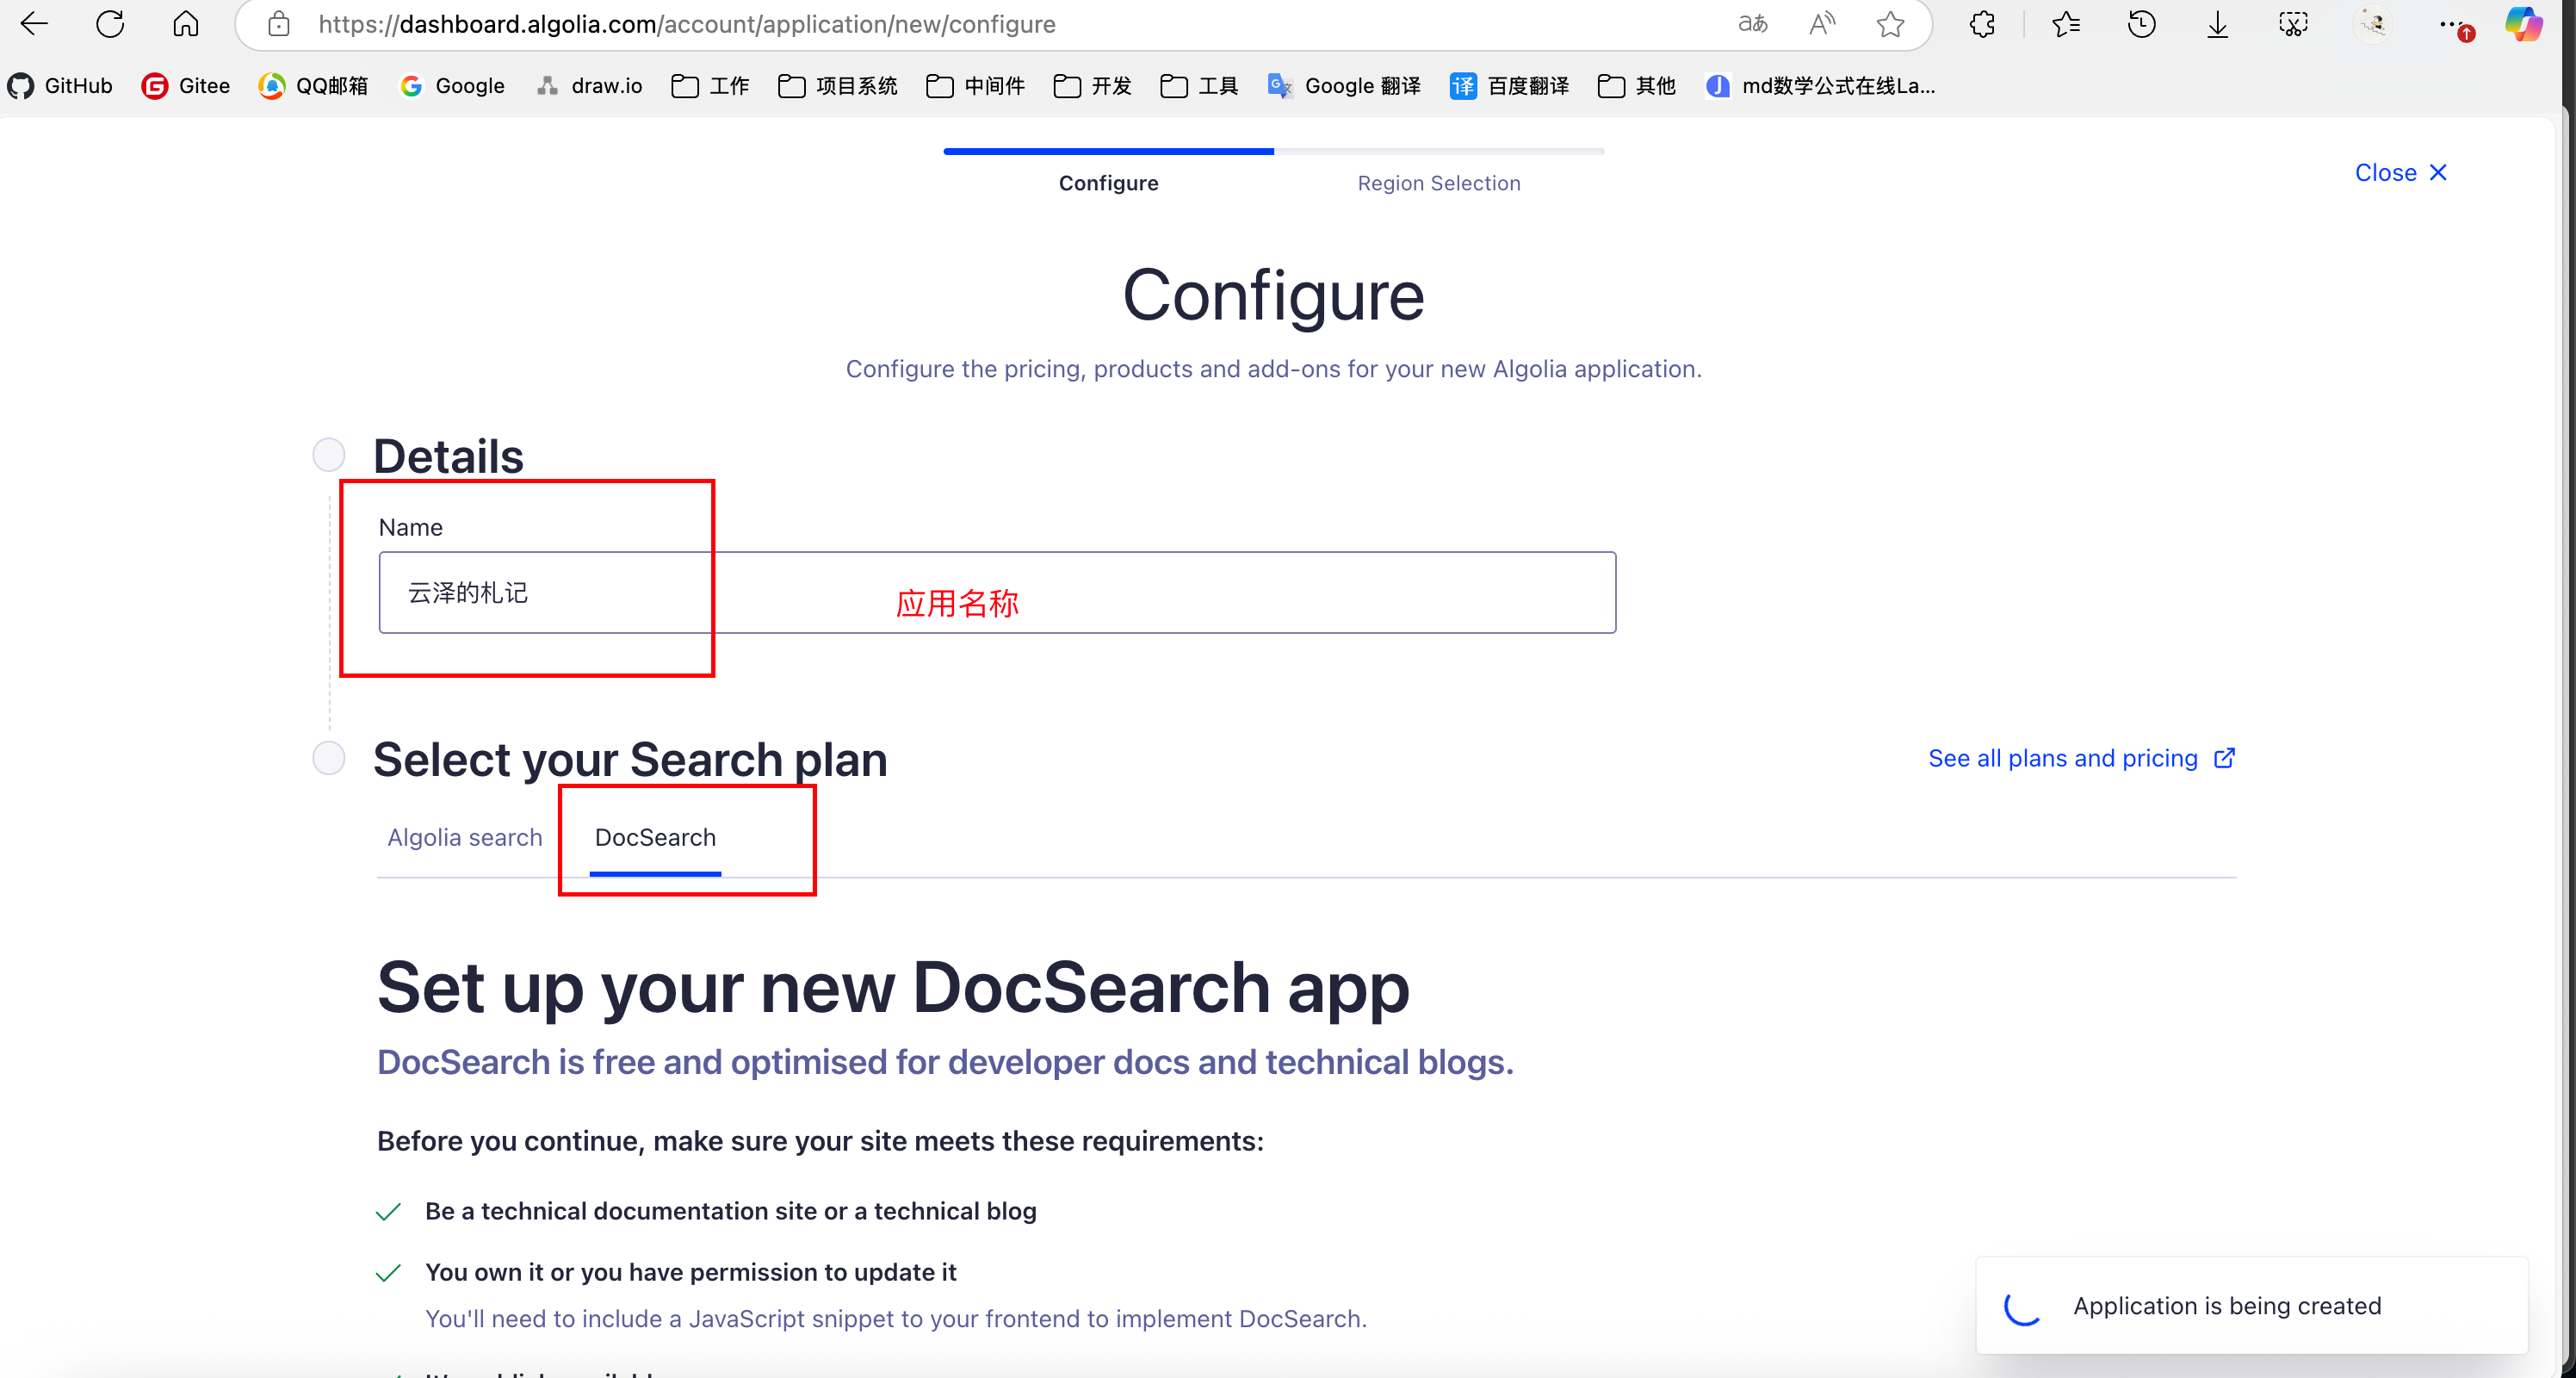
Task: Open QQ邮箱 bookmark
Action: coord(313,86)
